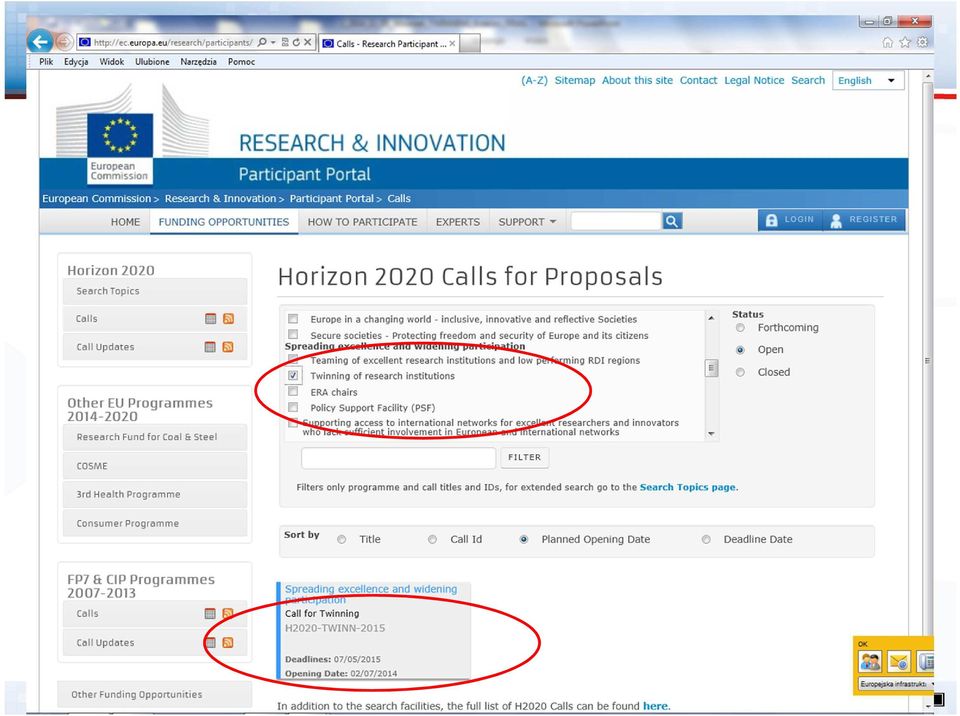960x716 pixels.
Task: Check Policy Support Facility (PSF) checkbox
Action: (x=293, y=407)
